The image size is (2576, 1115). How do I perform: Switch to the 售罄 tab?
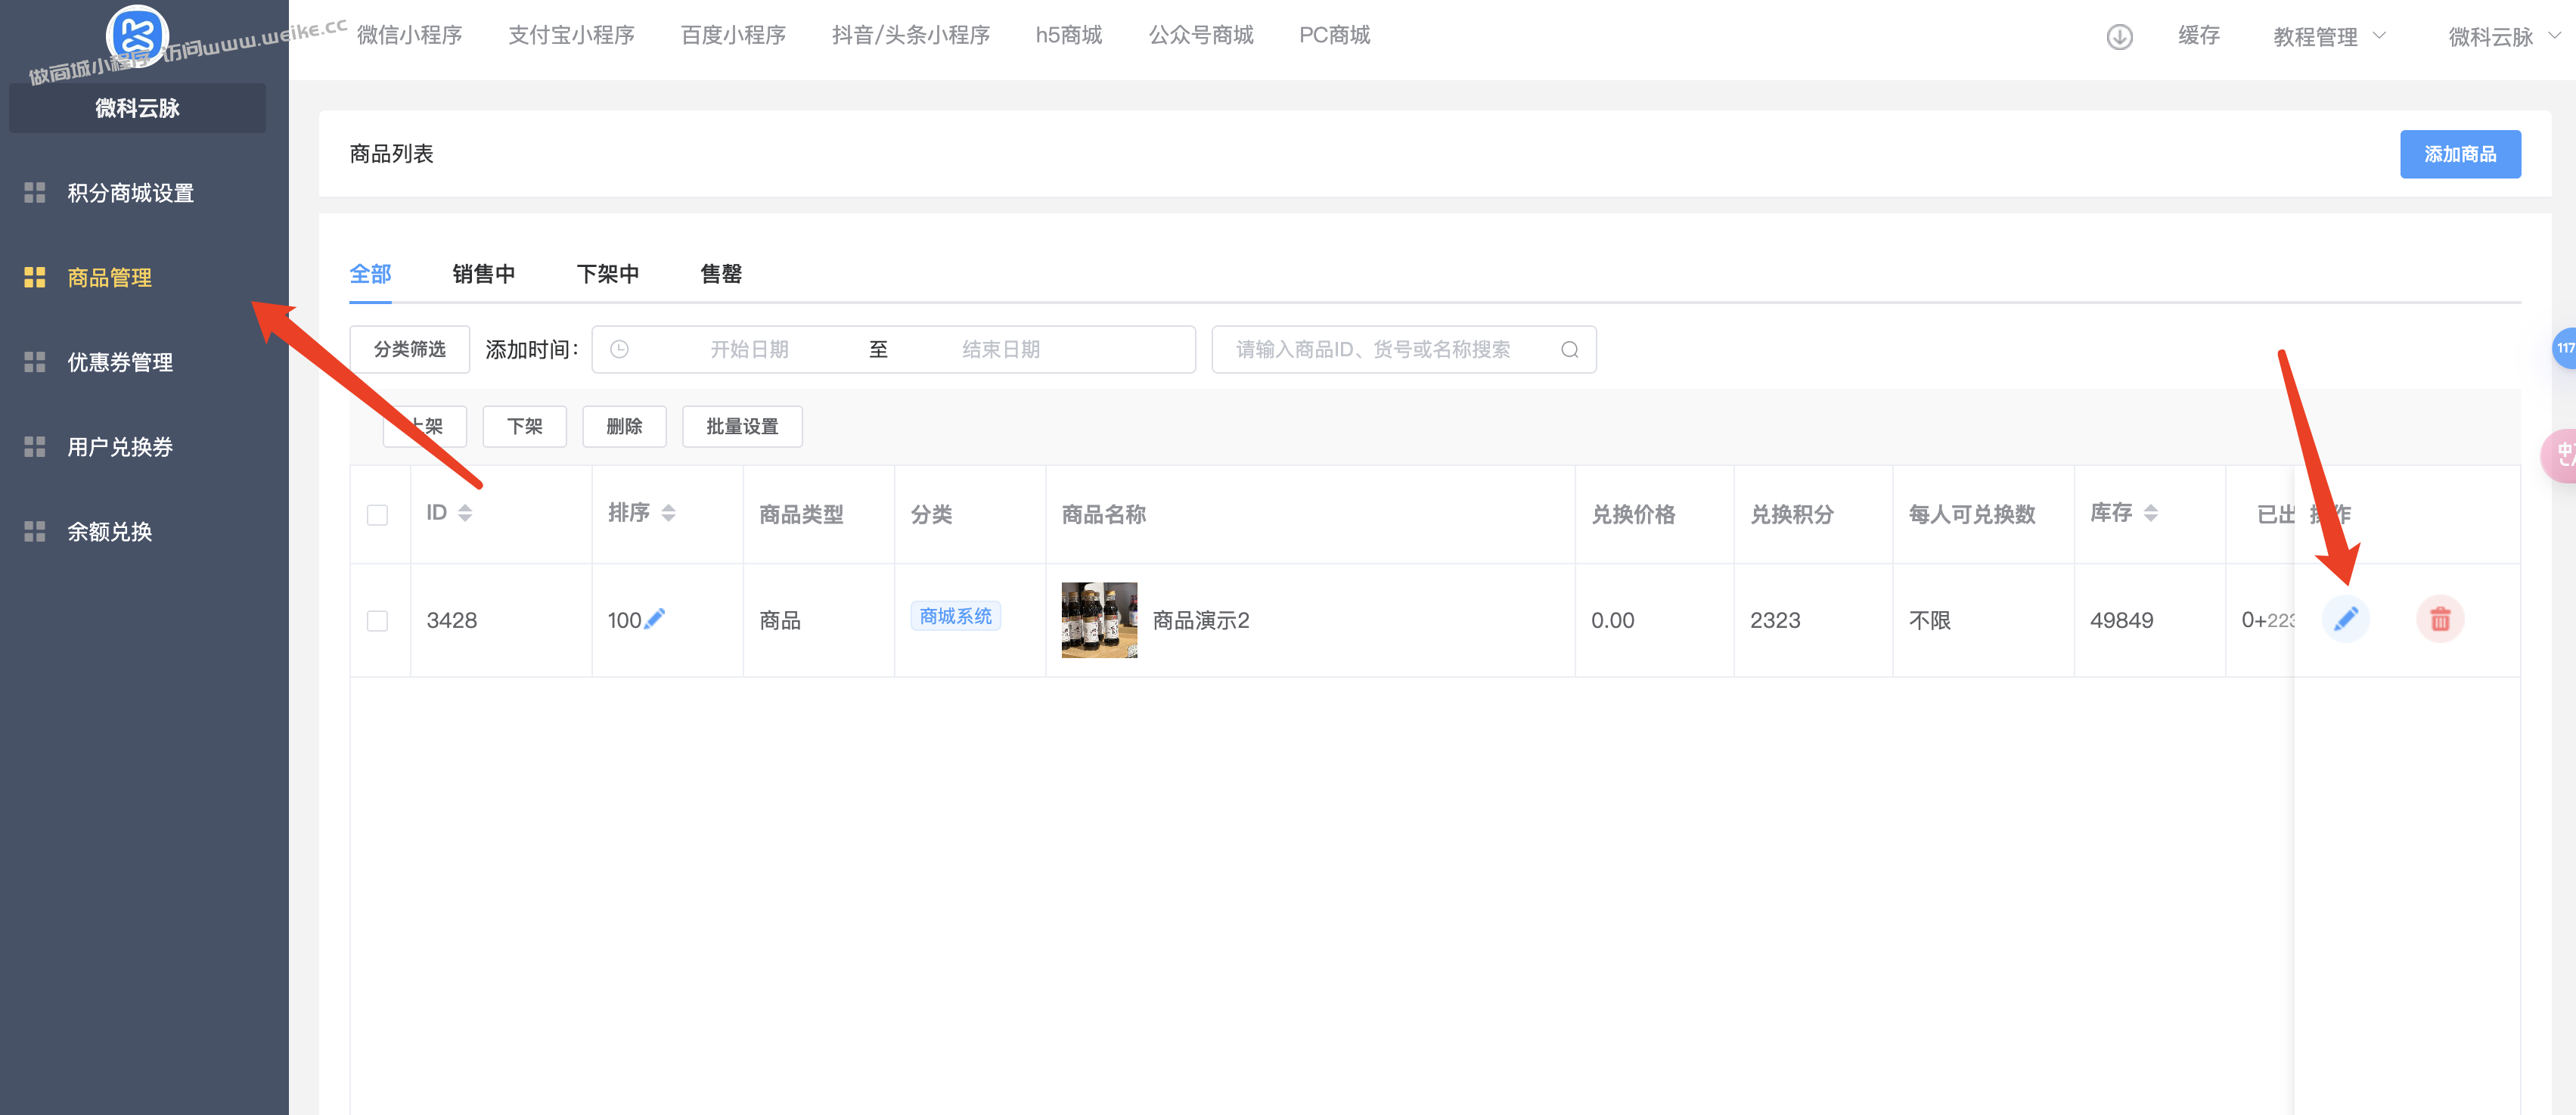point(720,273)
